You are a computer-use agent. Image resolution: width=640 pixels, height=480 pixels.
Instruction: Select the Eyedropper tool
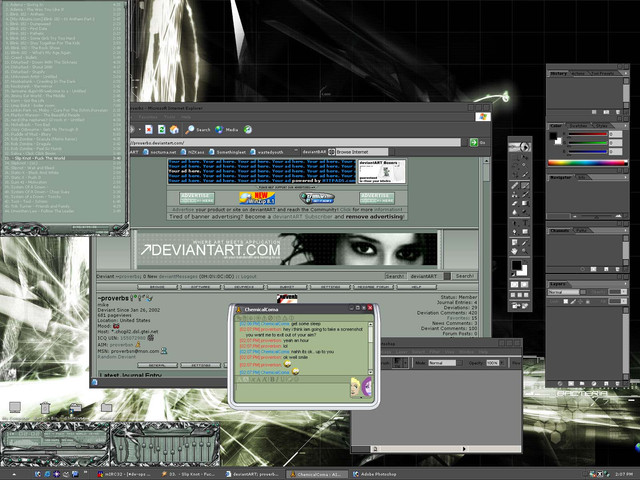point(524,242)
